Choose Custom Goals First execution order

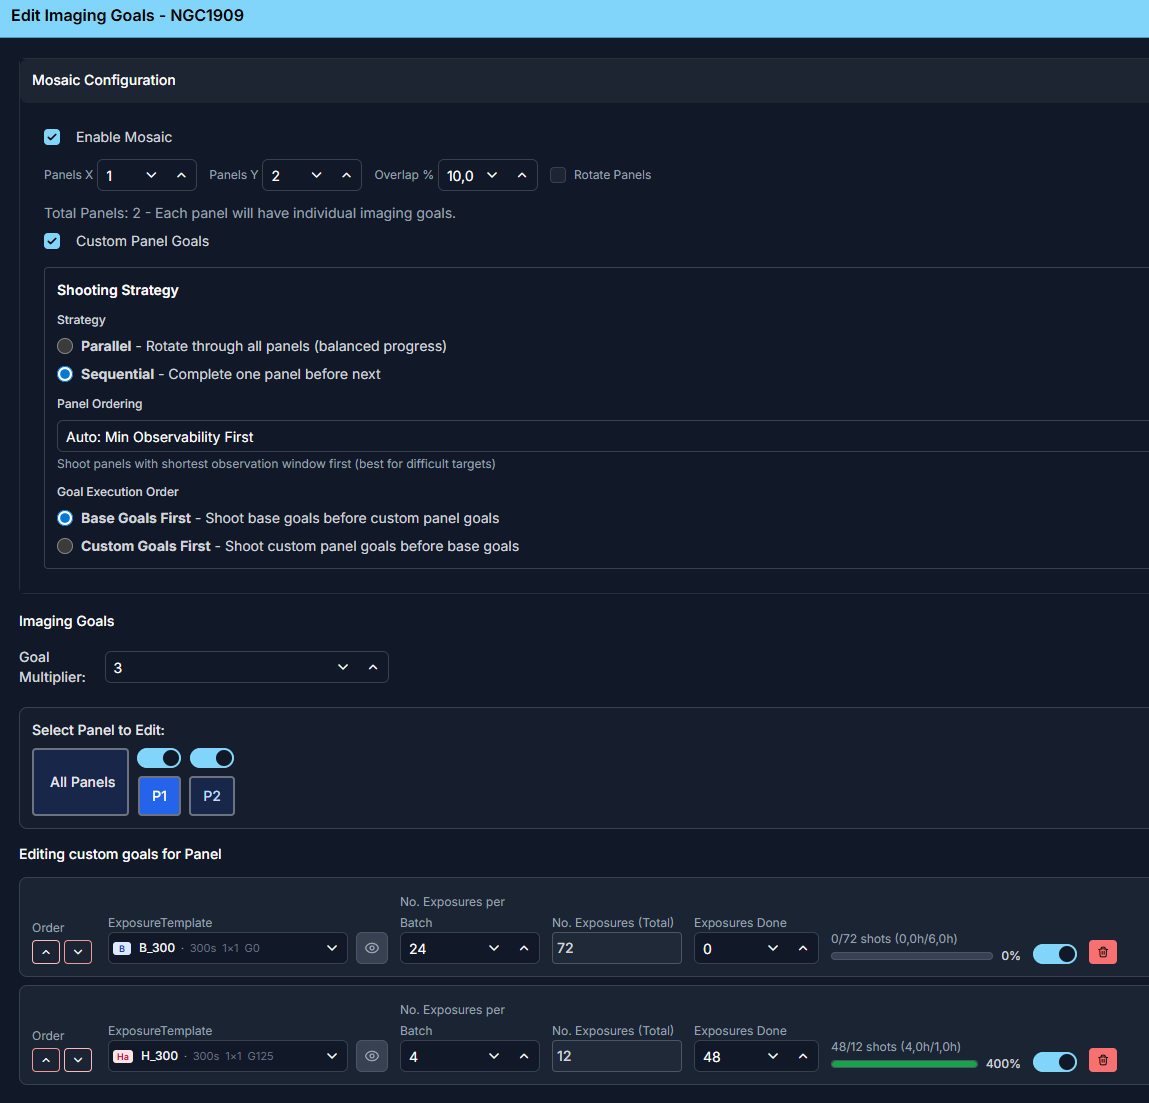pos(65,546)
